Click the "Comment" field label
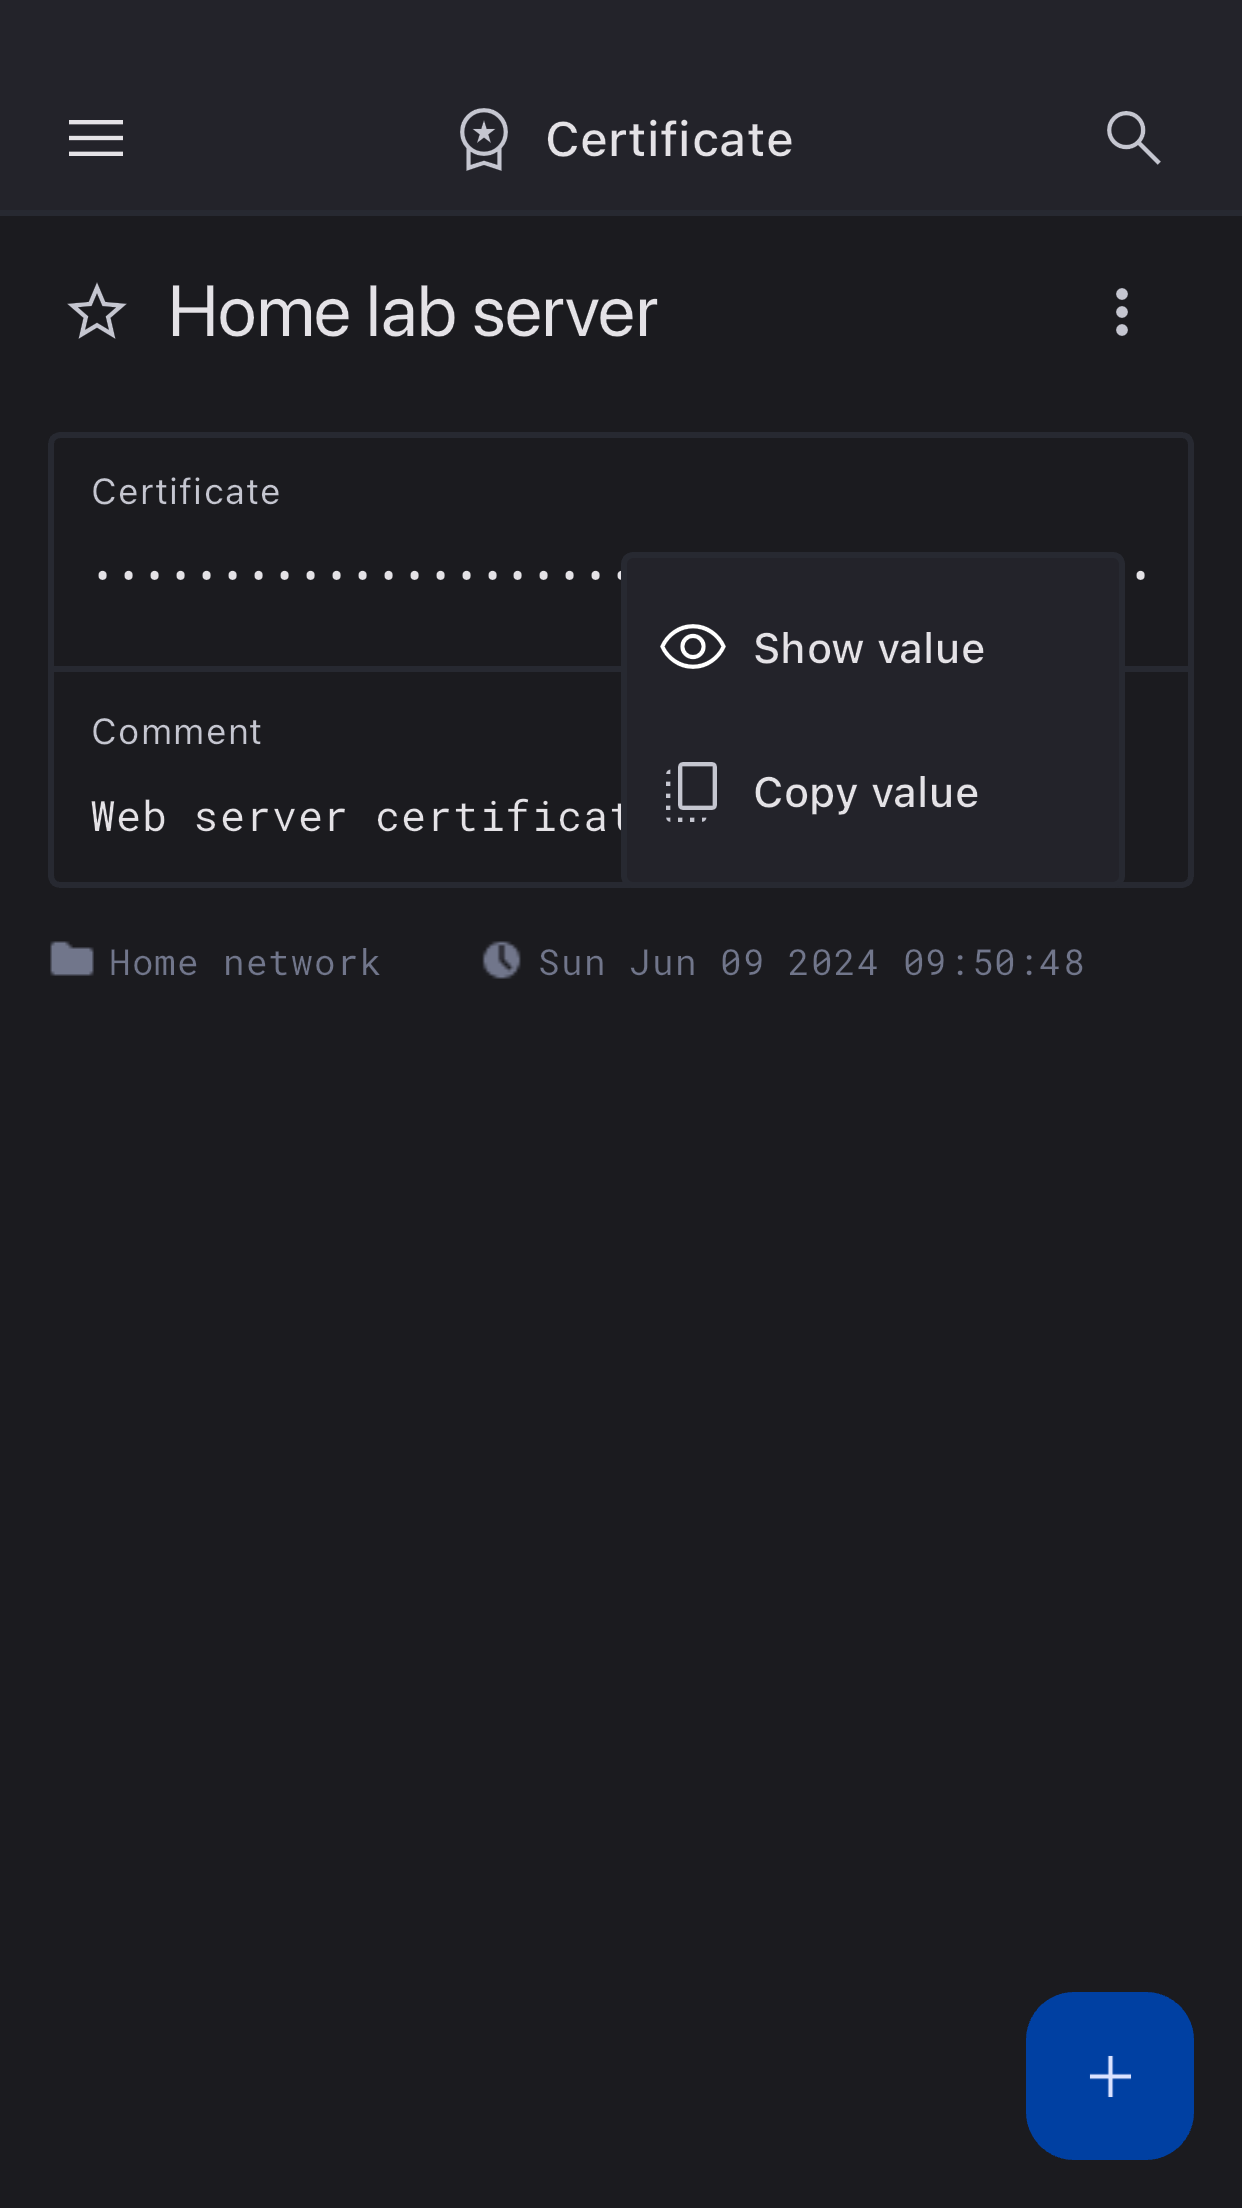Screen dimensions: 1242x2208 pyautogui.click(x=177, y=732)
